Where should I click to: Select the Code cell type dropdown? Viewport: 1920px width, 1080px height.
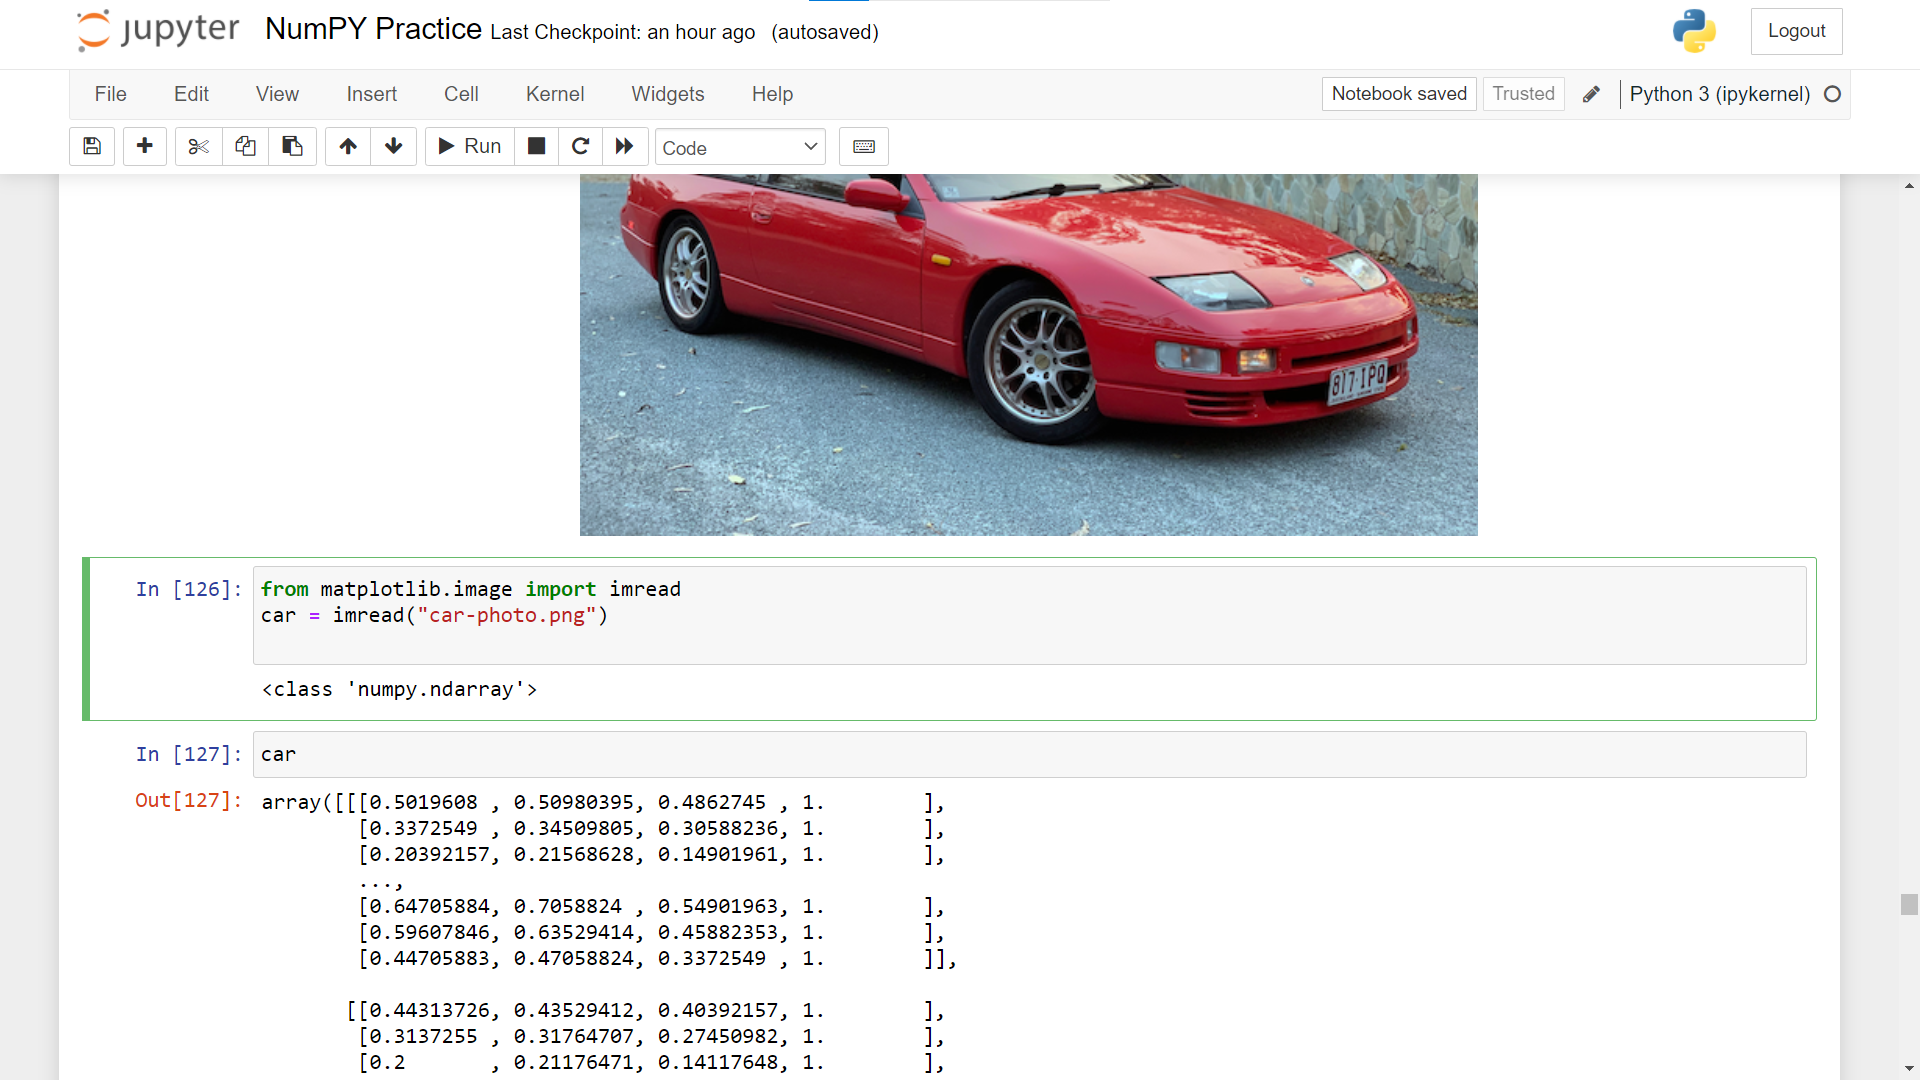741,146
